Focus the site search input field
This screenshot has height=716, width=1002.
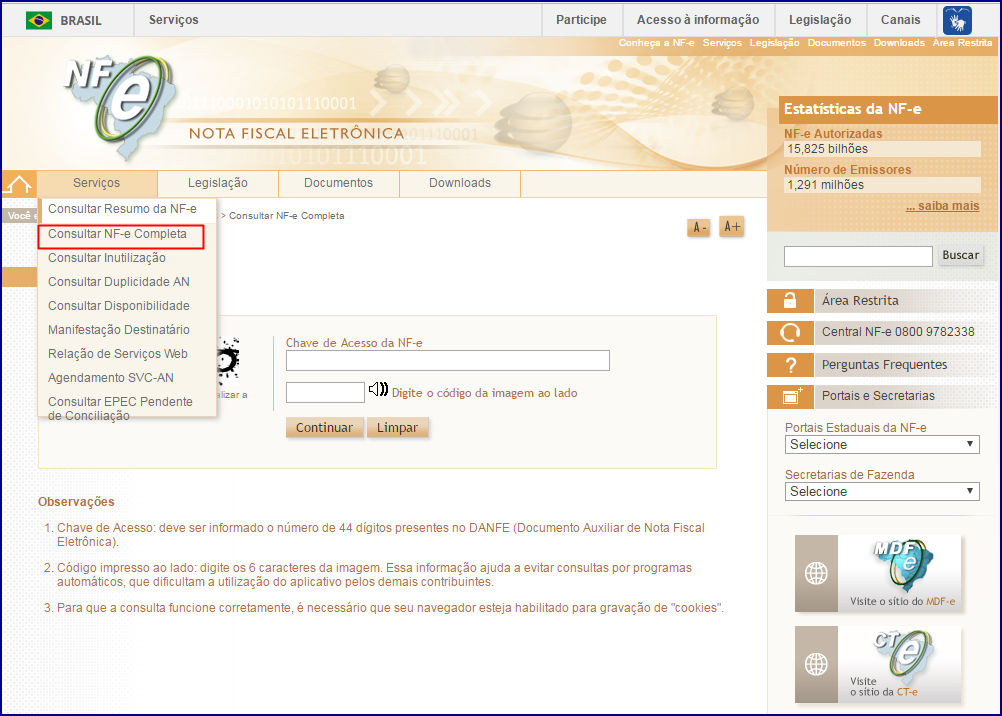pos(858,256)
